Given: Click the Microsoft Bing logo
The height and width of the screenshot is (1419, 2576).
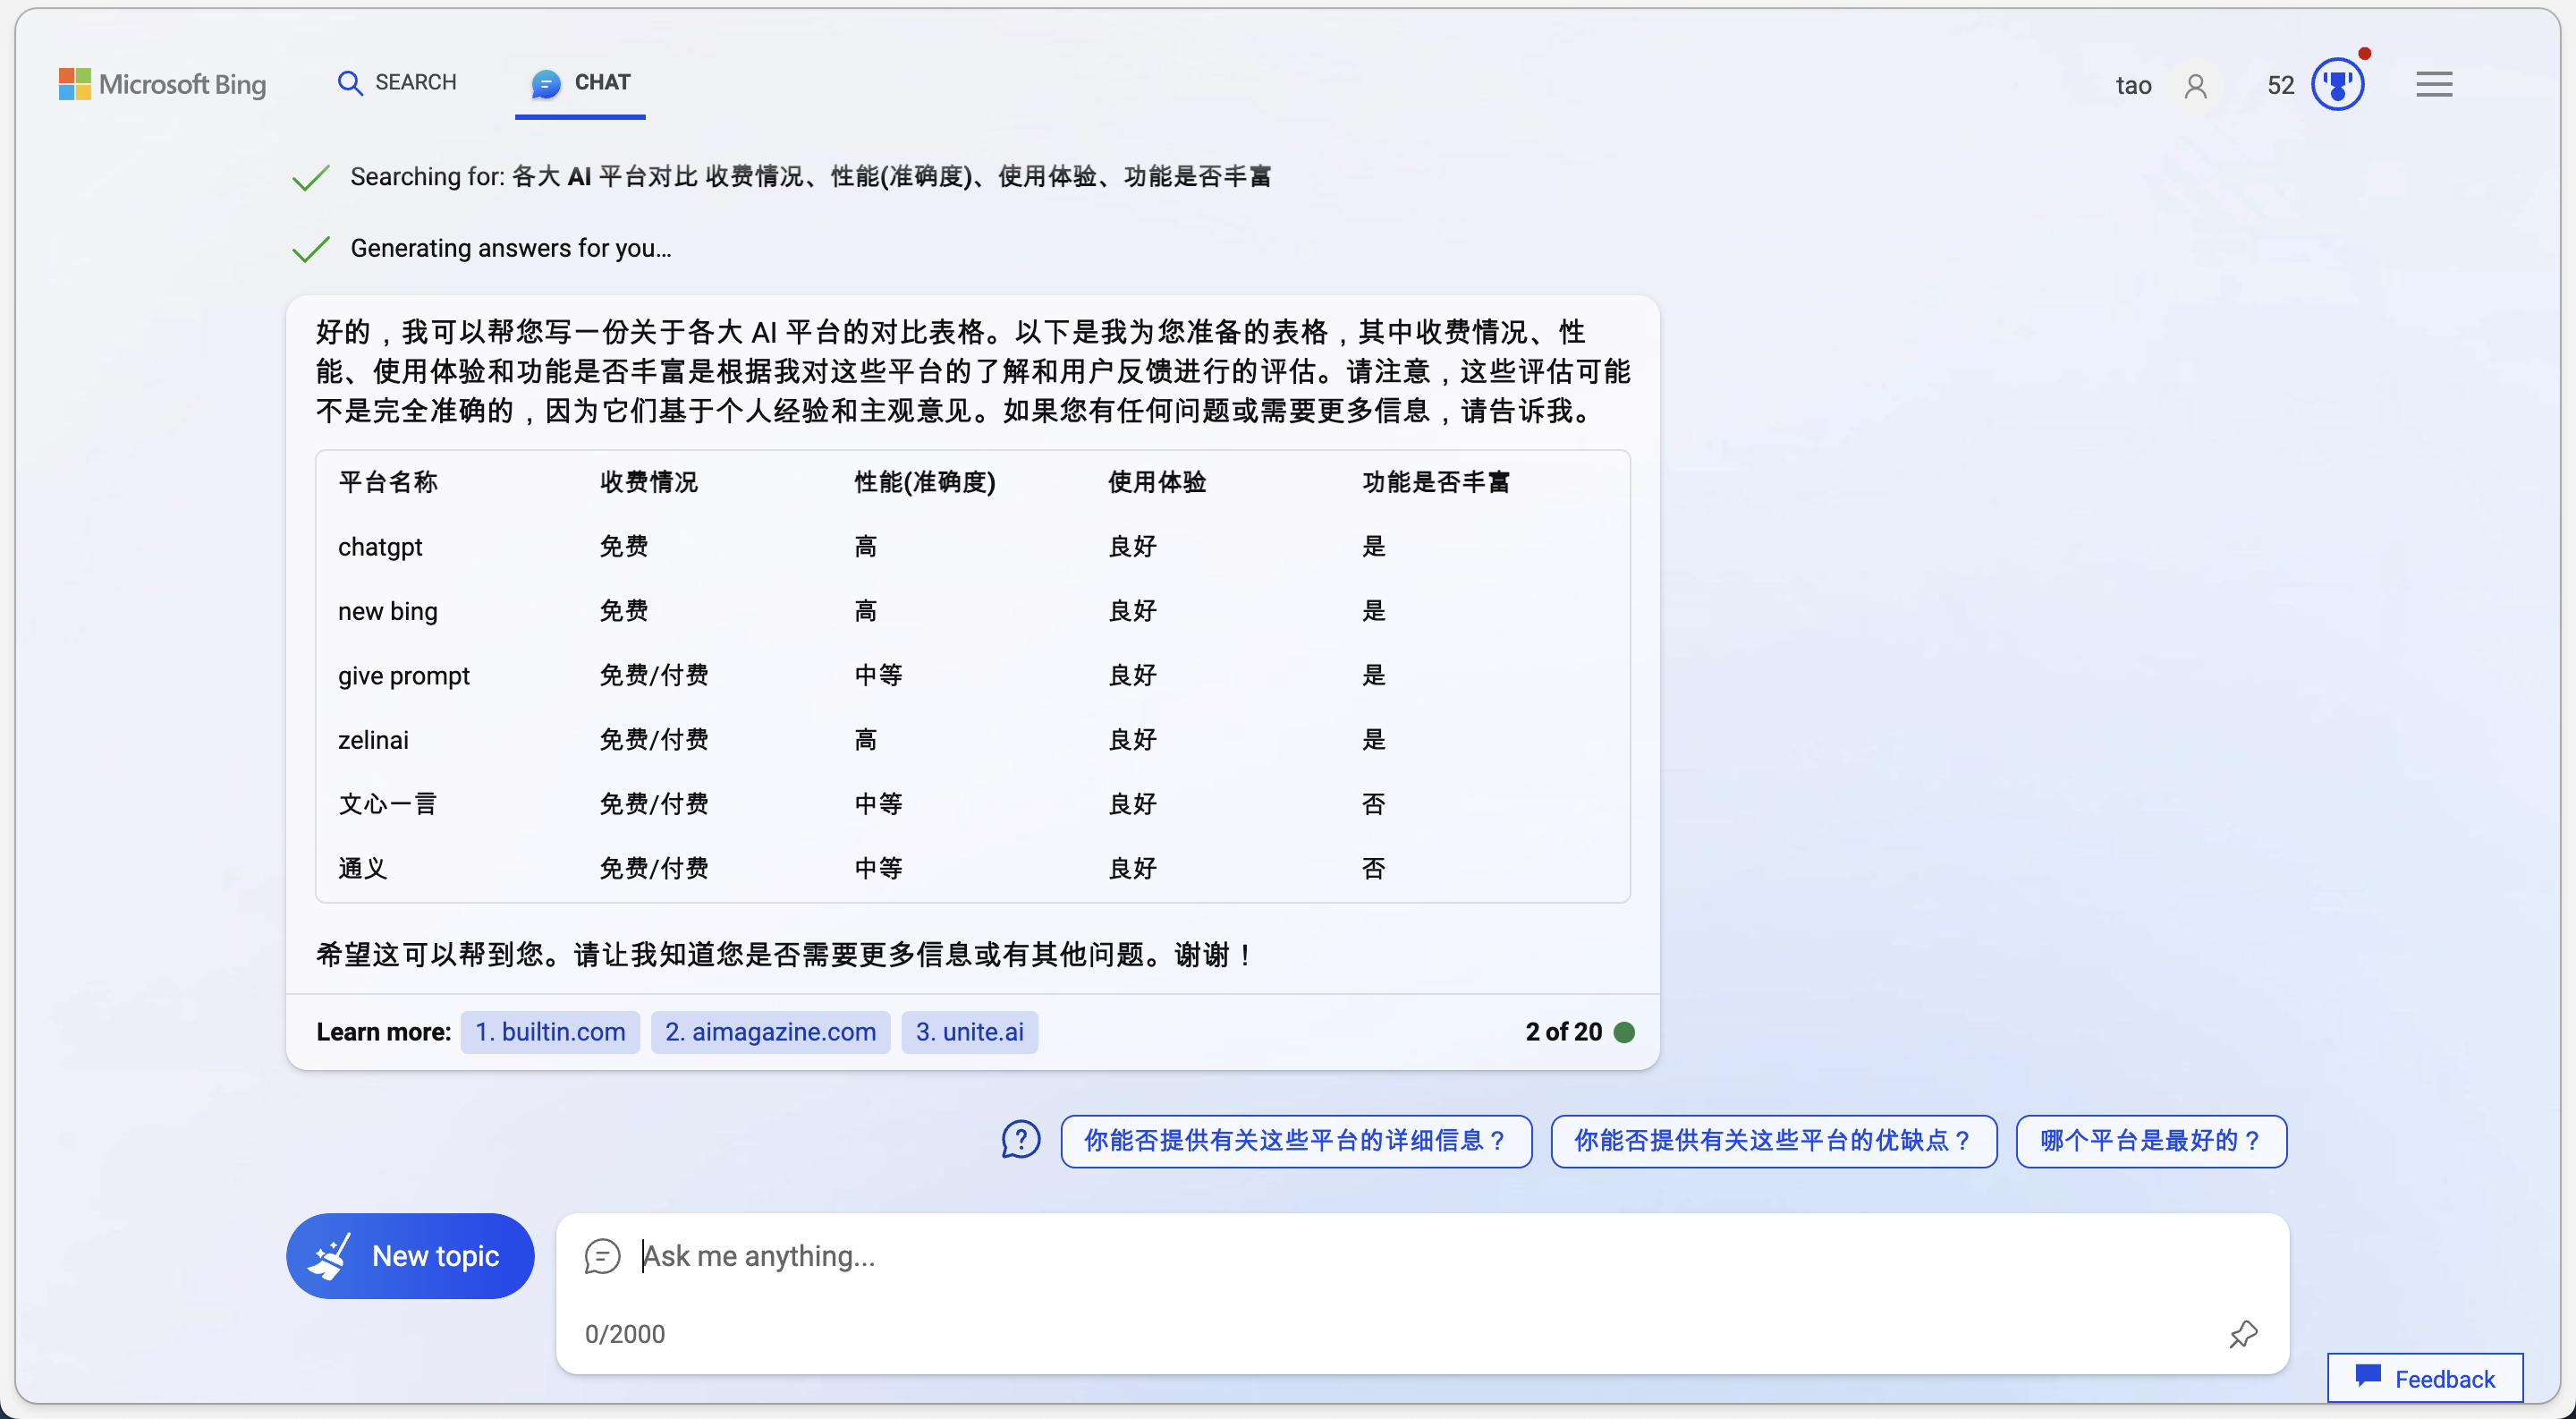Looking at the screenshot, I should 162,84.
